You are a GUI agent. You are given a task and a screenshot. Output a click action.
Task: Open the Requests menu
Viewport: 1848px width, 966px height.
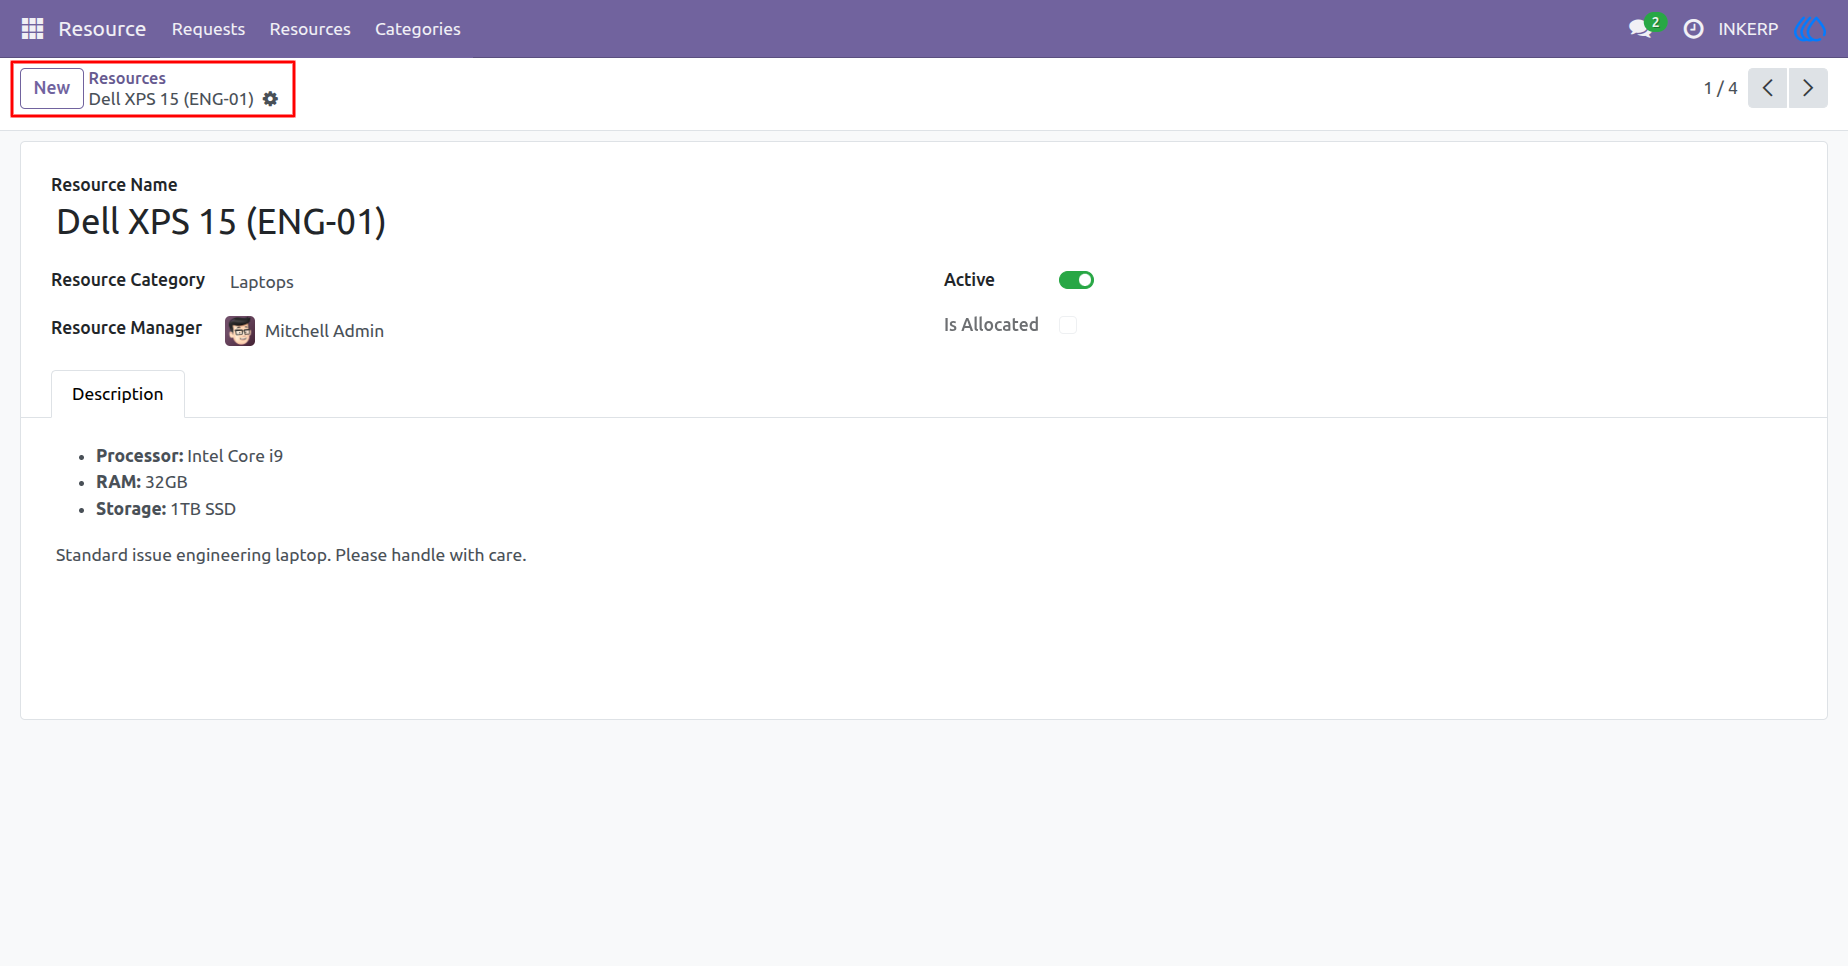coord(208,29)
